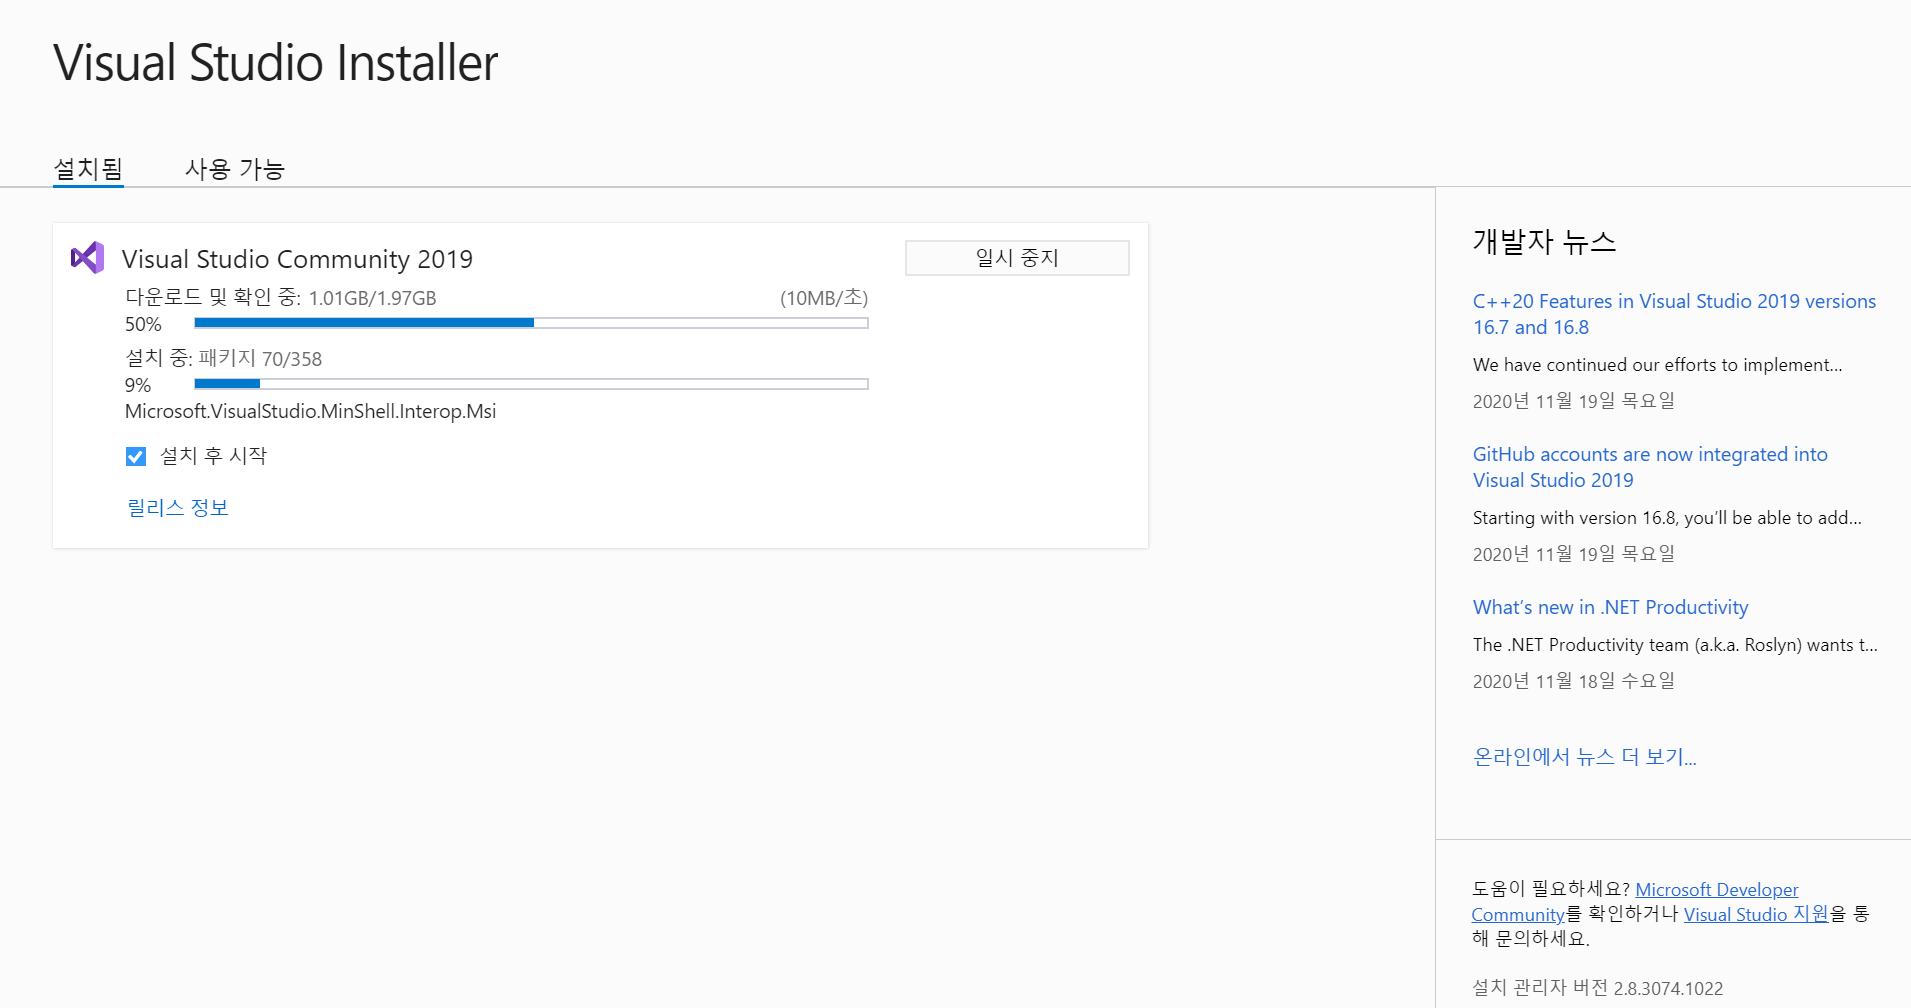Click the Visual Studio Community 2019 logo icon

[88, 258]
